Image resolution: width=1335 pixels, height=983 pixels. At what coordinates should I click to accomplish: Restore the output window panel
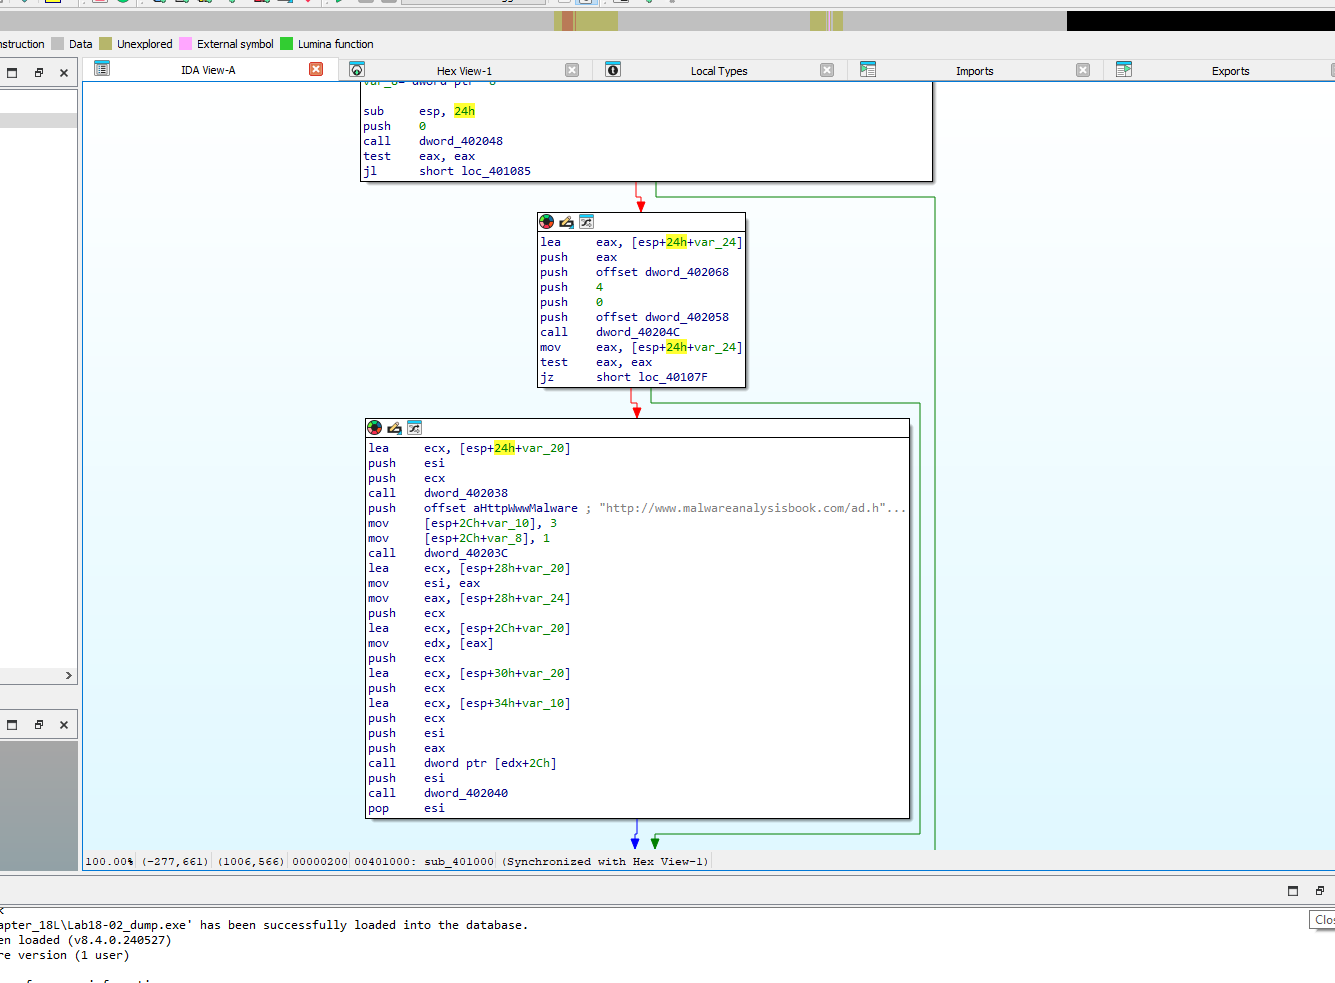pos(1320,891)
